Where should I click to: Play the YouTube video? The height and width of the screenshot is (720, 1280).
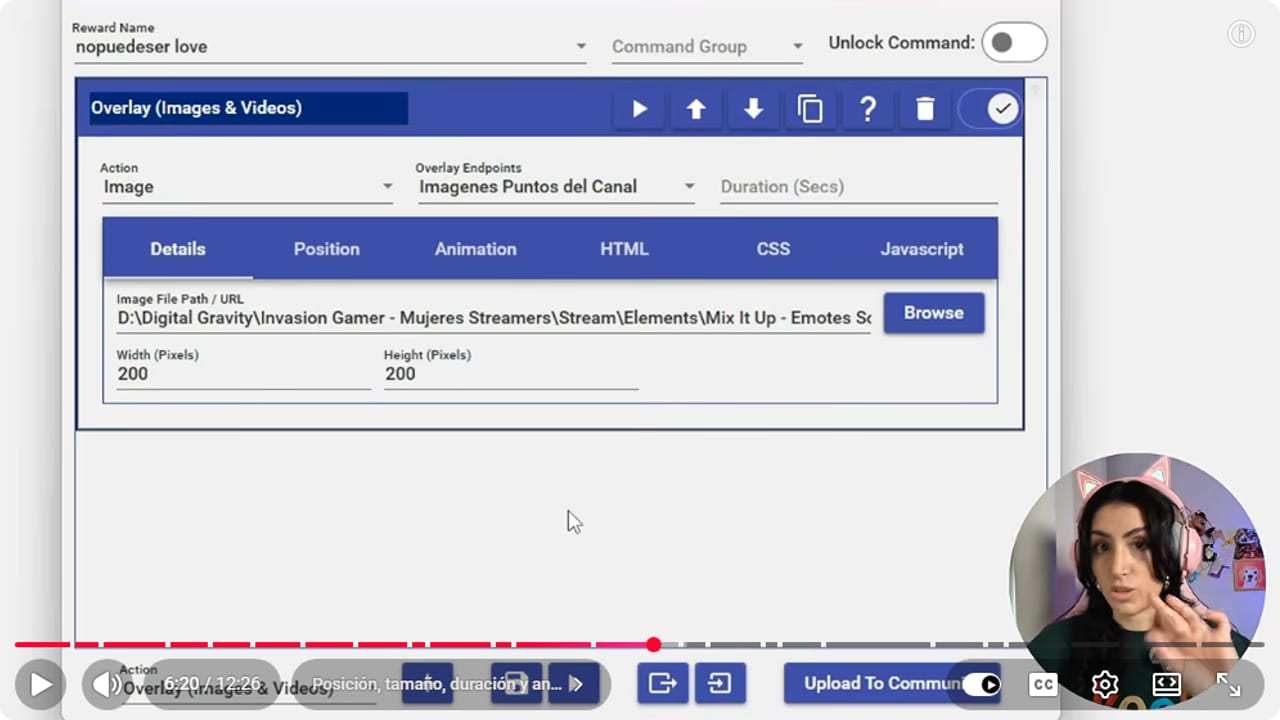coord(41,684)
